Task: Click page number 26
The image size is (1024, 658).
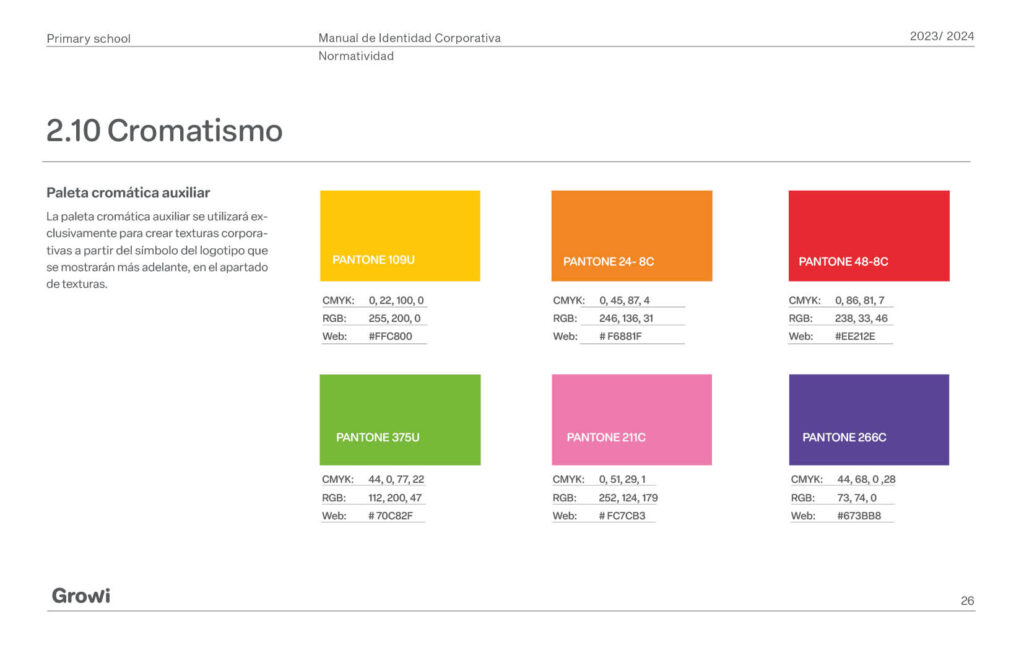Action: (x=967, y=601)
